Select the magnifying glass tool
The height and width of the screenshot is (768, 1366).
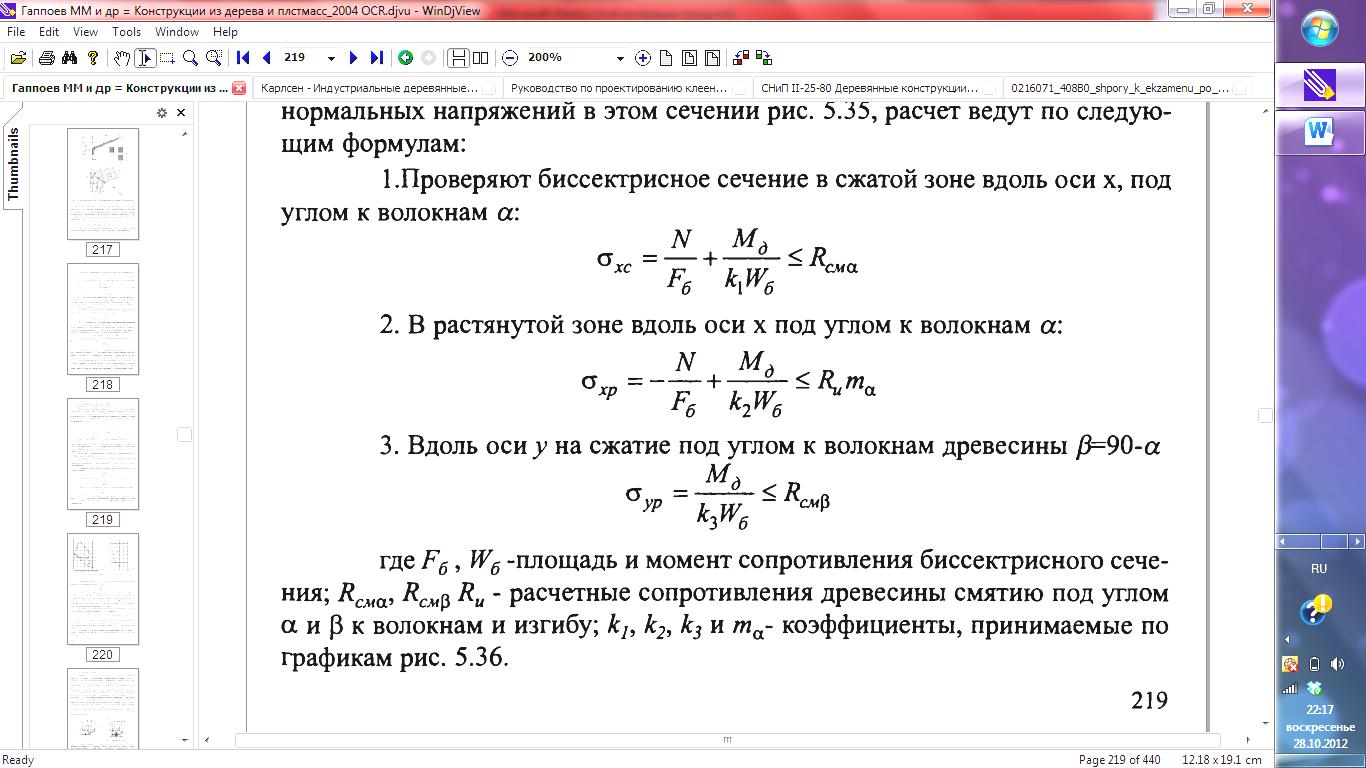pos(190,58)
